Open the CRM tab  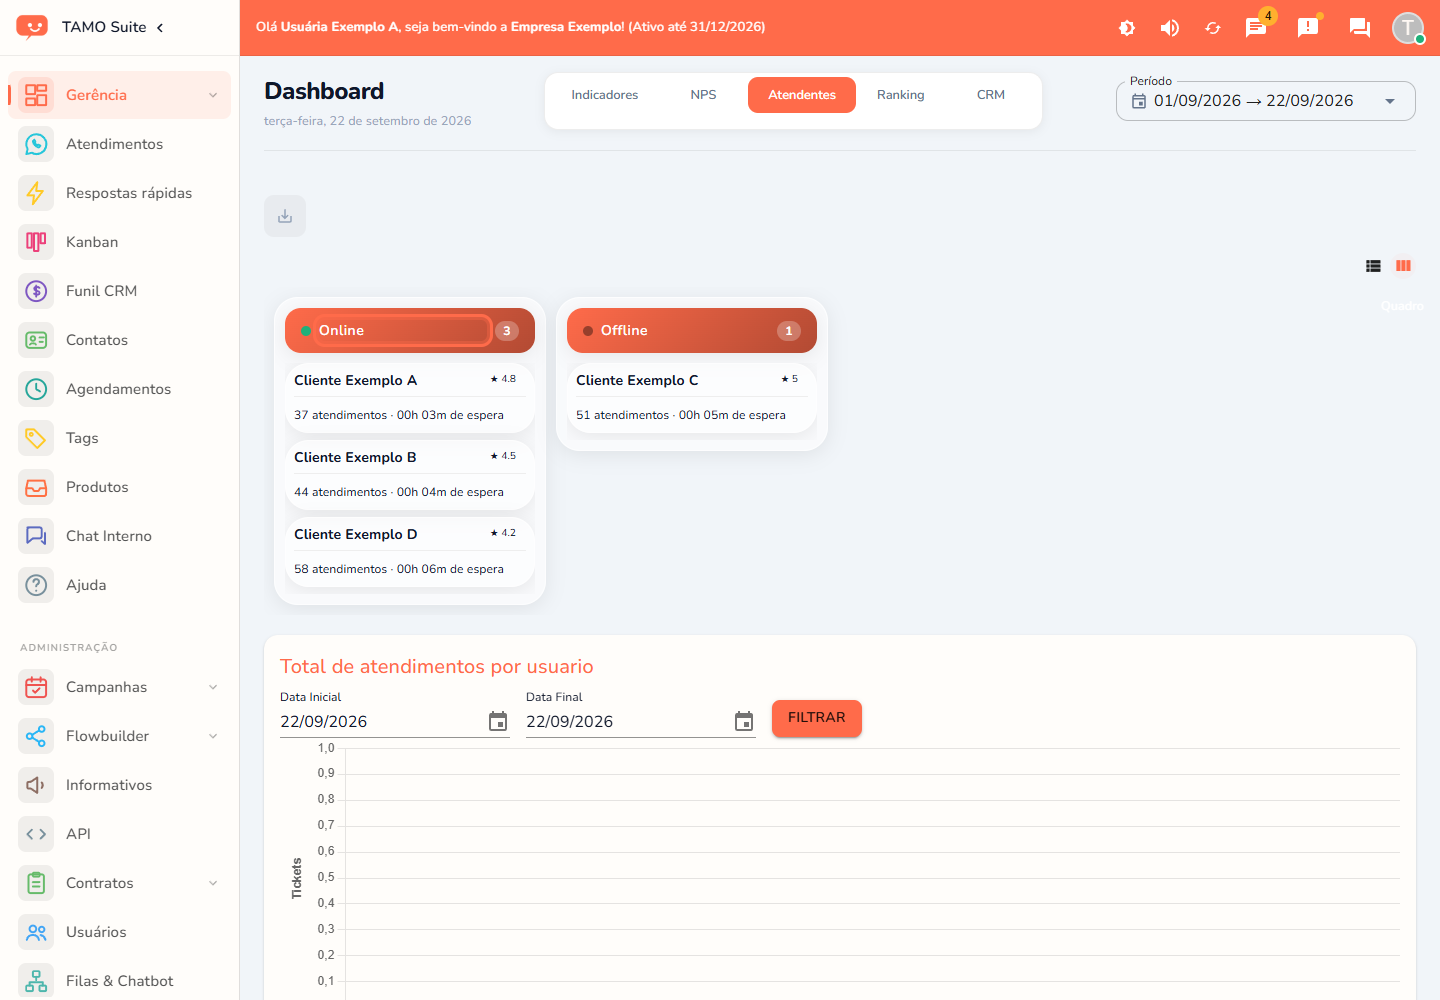tap(991, 95)
